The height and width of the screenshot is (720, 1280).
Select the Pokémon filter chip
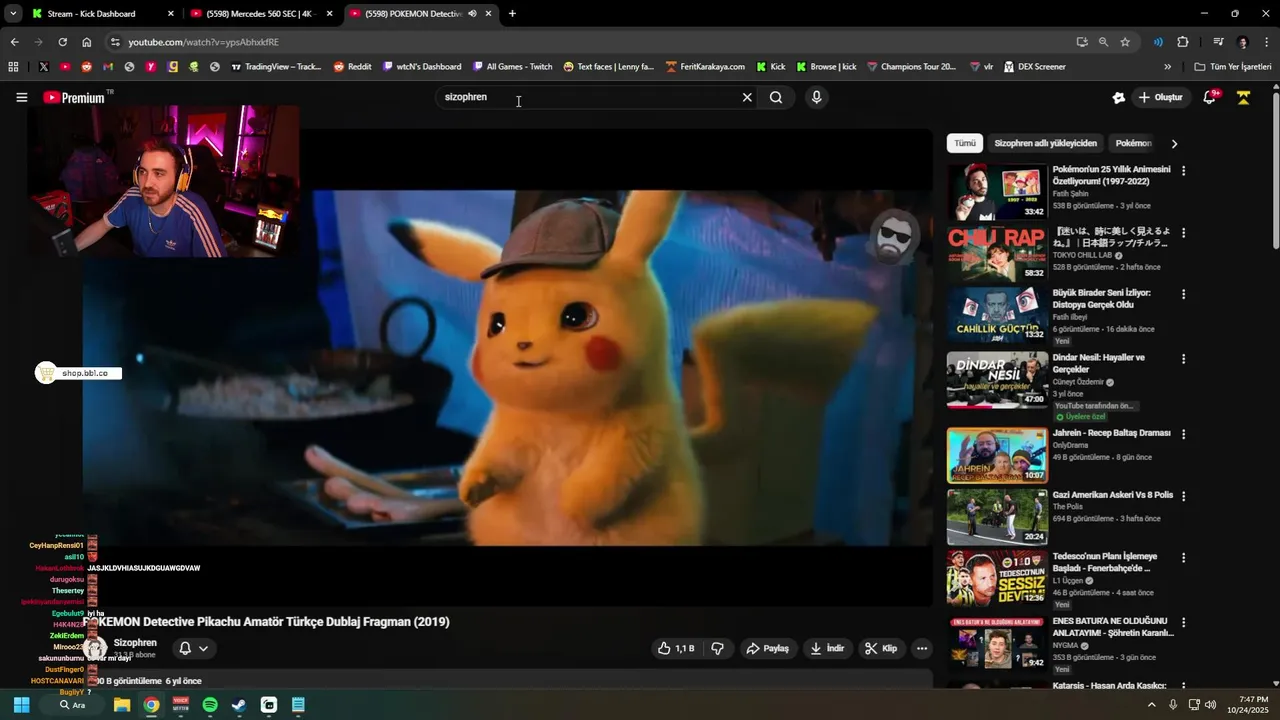(x=1133, y=143)
